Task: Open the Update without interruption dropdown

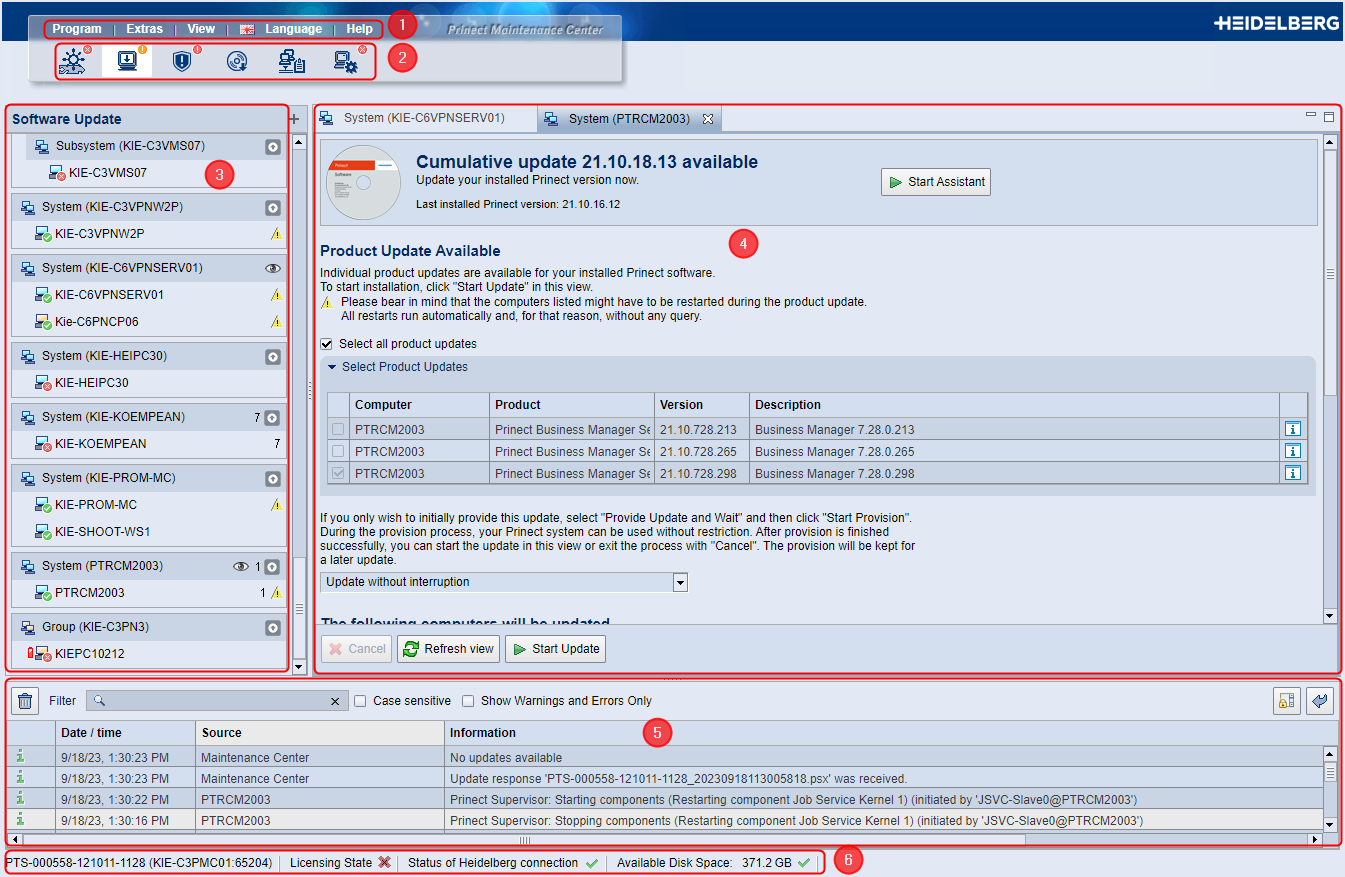Action: pos(680,582)
